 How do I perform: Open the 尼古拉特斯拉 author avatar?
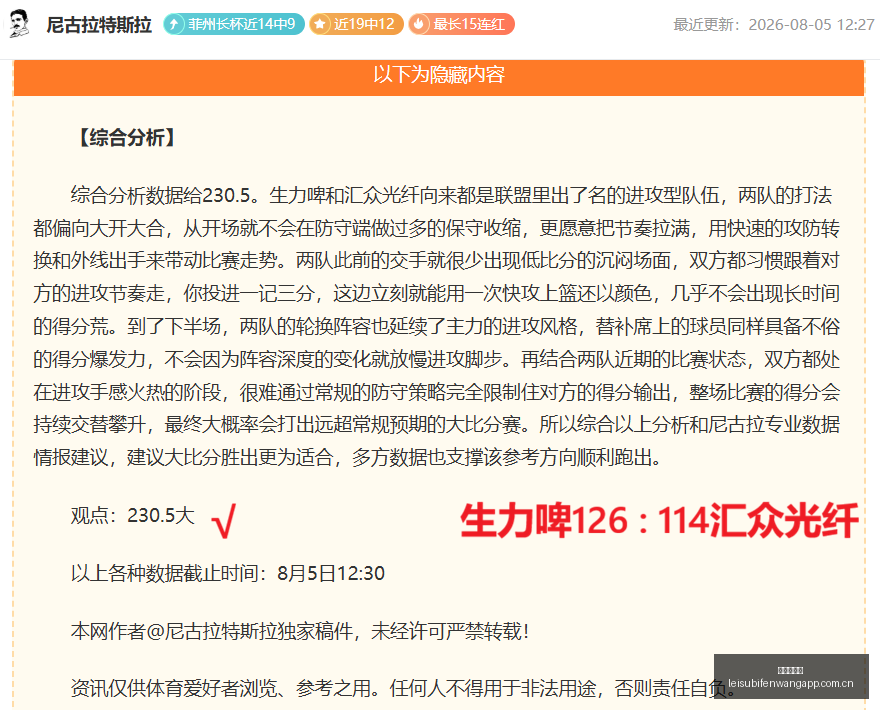pos(20,24)
